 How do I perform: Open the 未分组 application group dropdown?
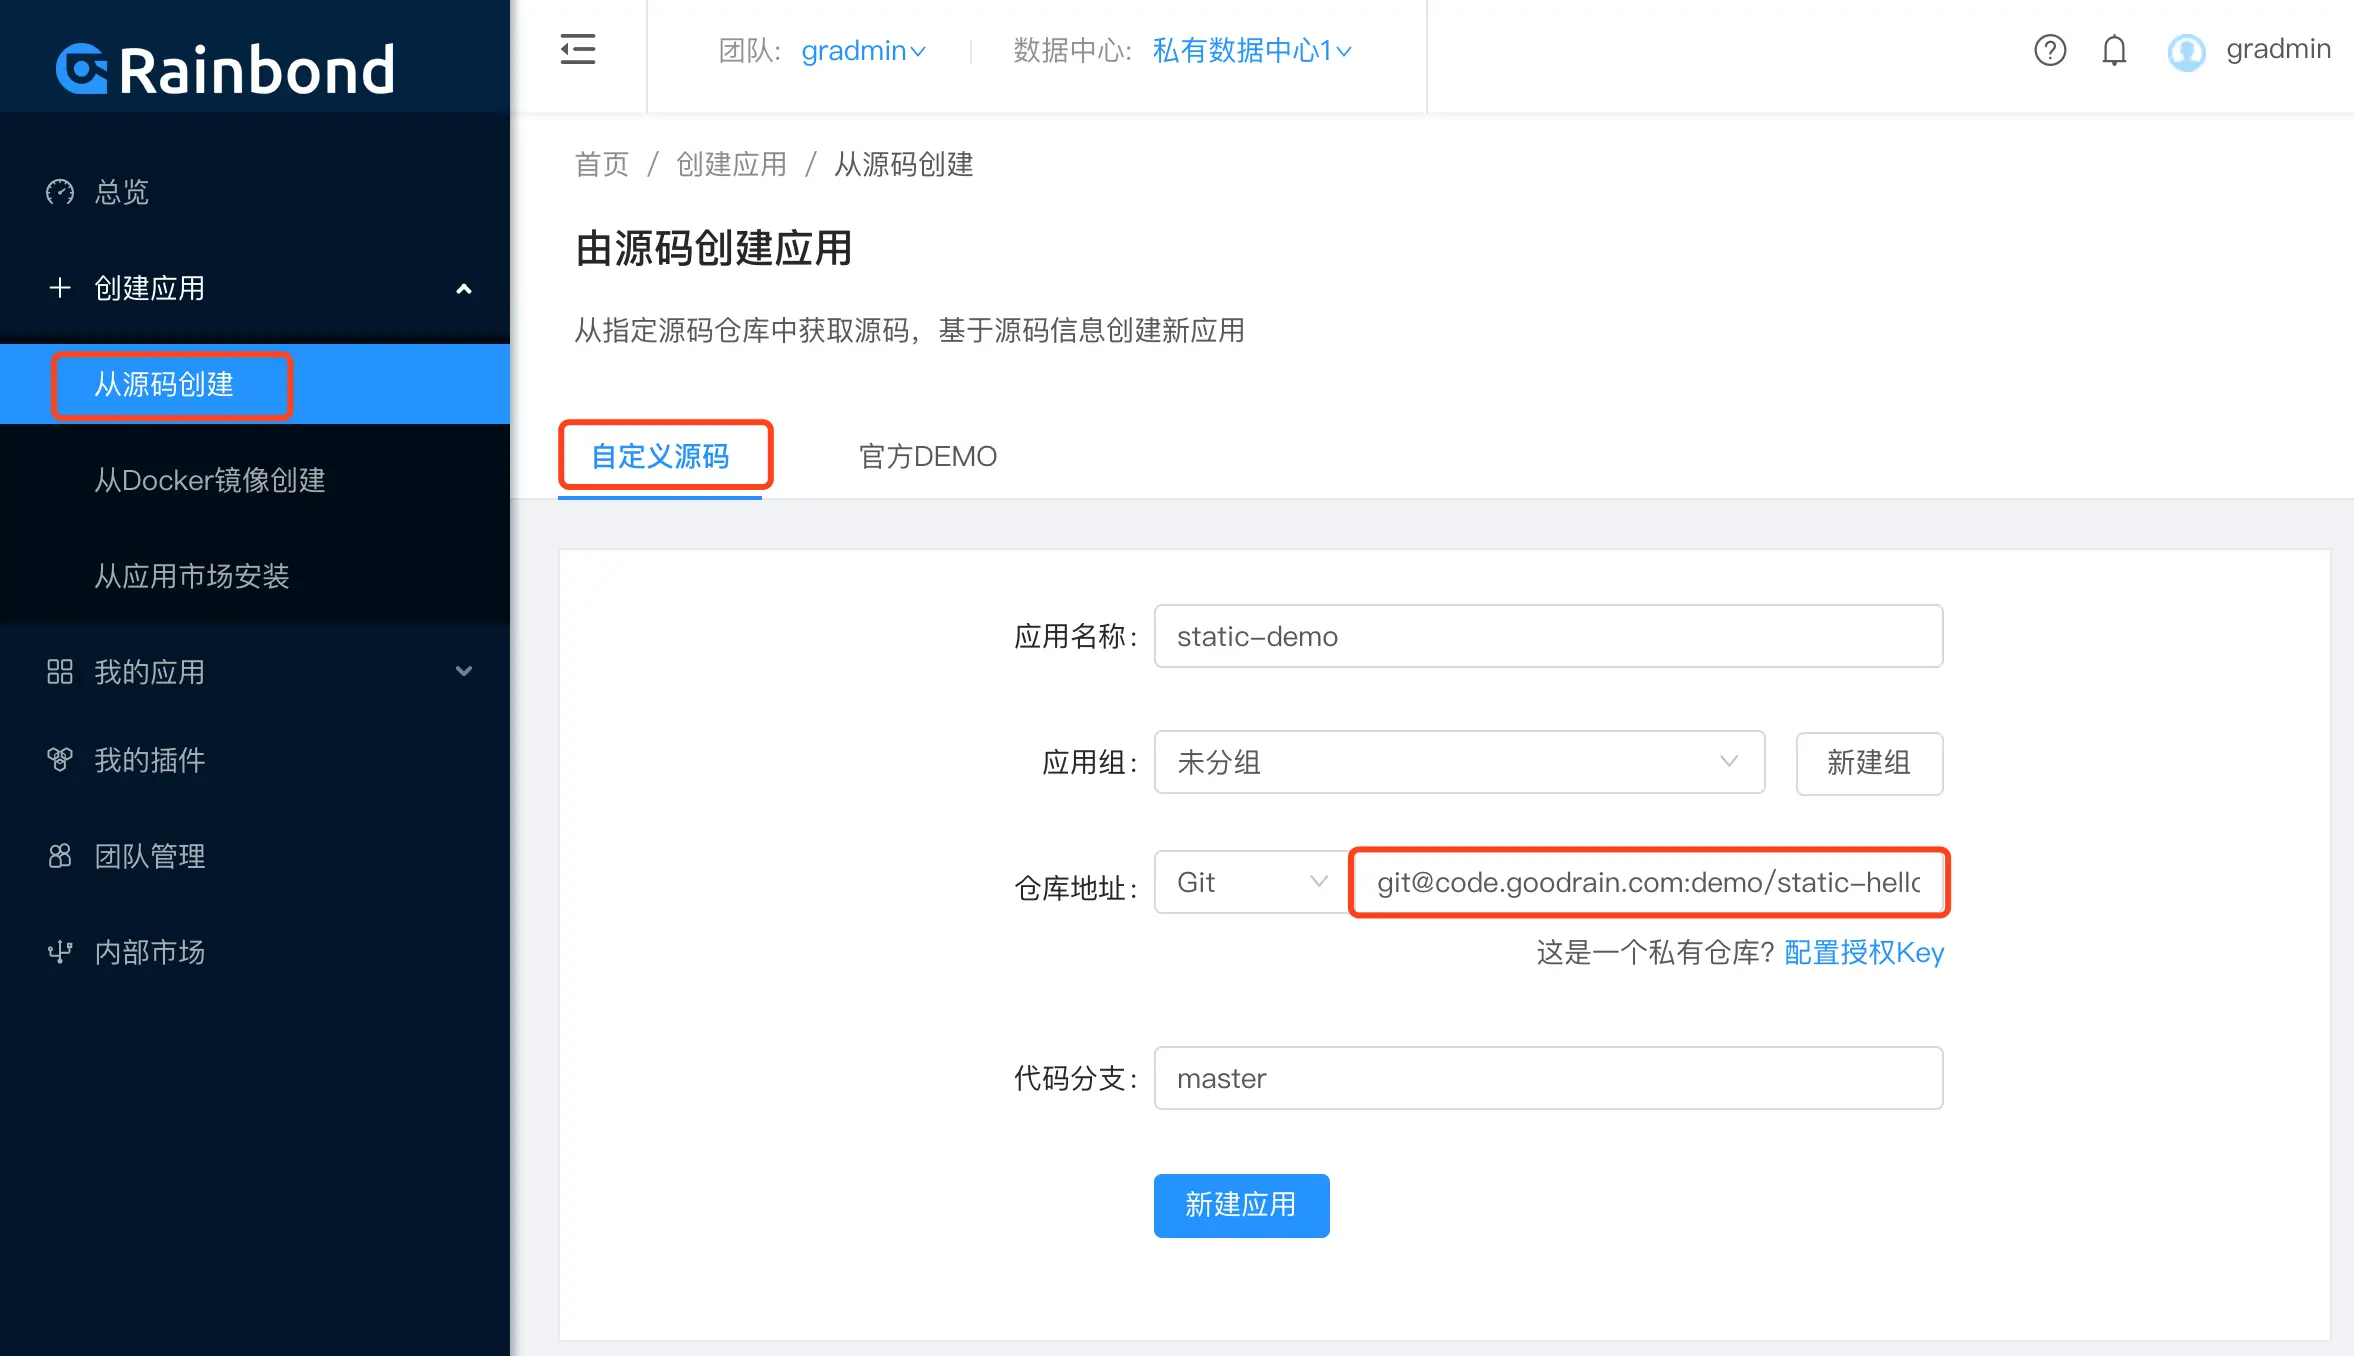click(1458, 762)
